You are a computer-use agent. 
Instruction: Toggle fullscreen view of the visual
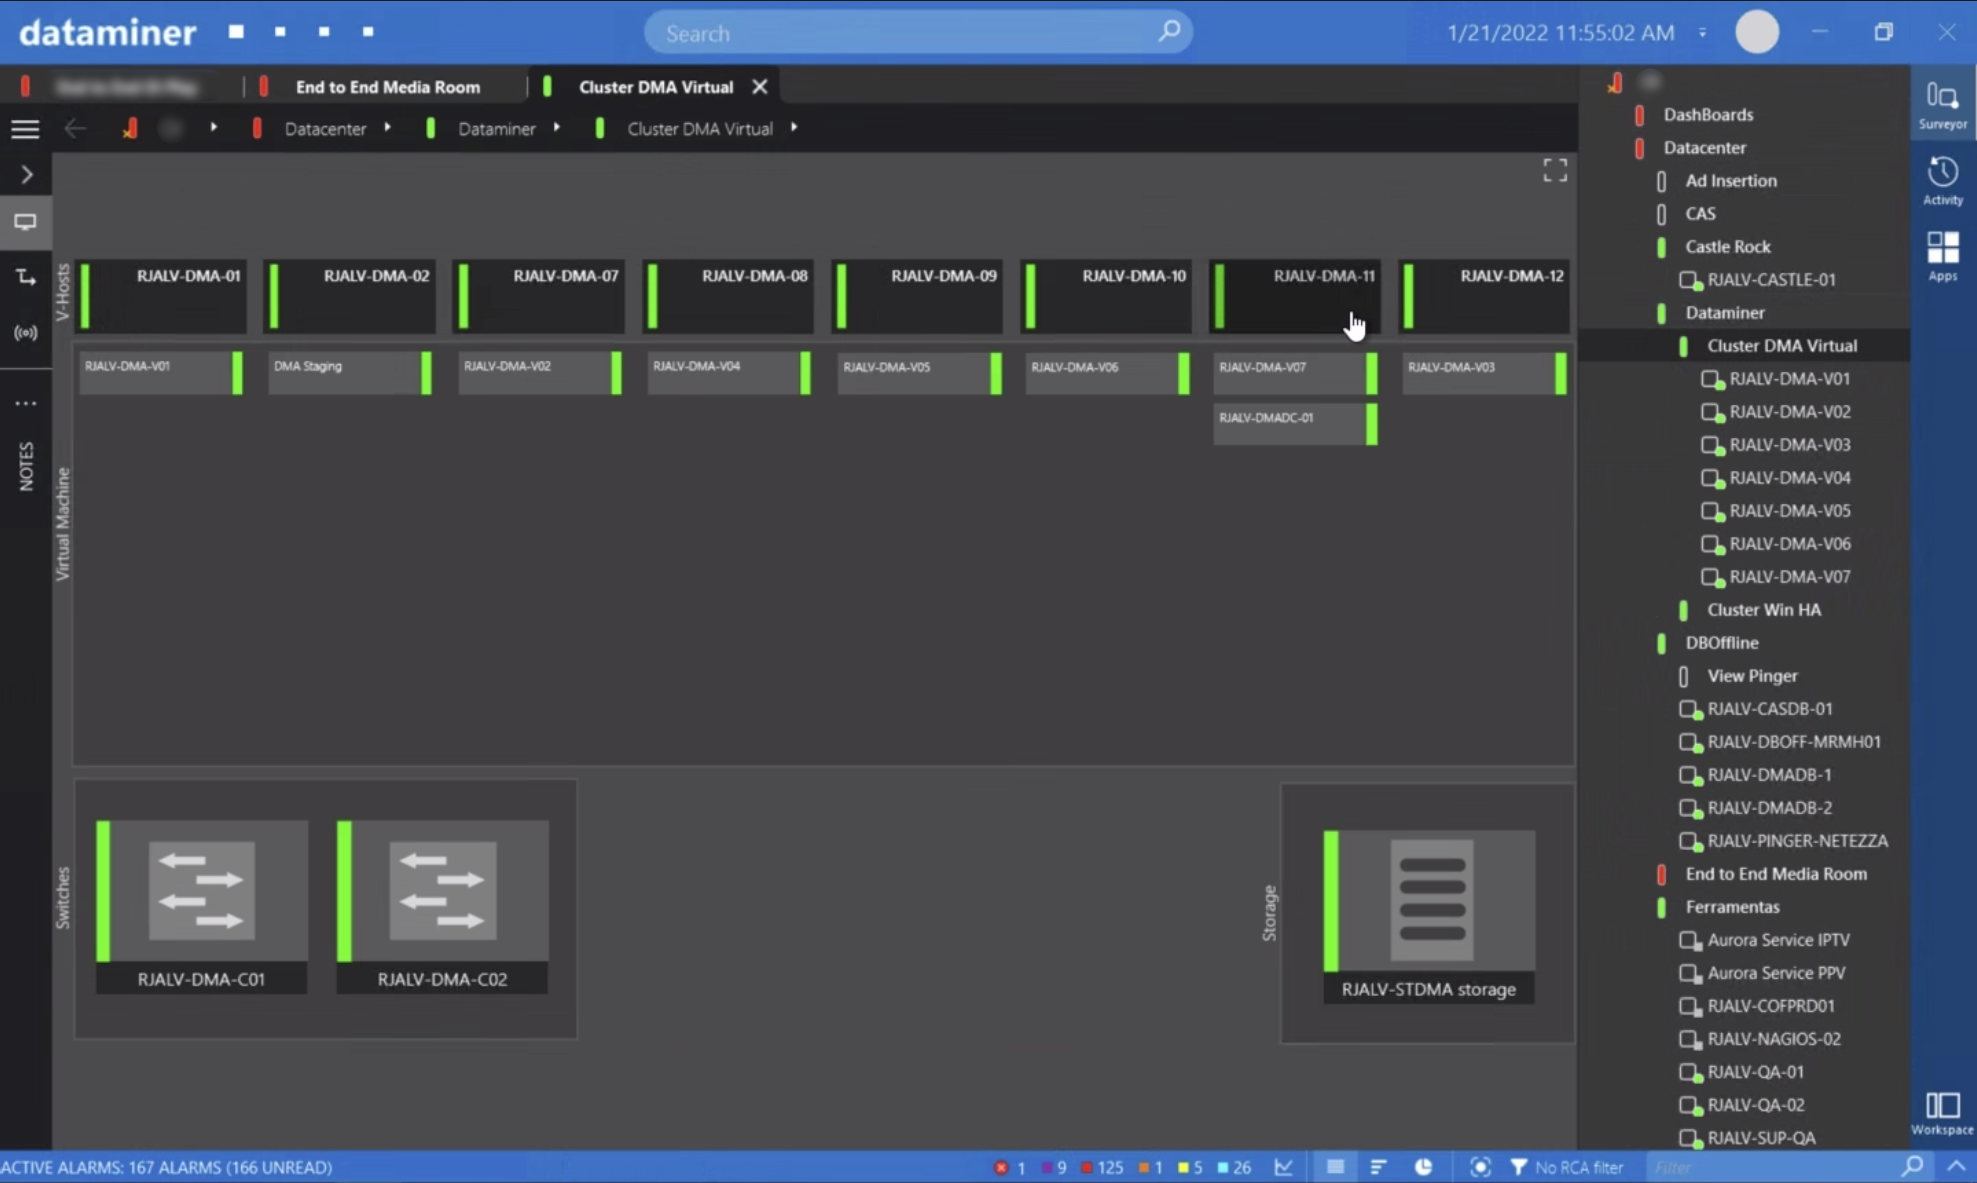point(1554,171)
